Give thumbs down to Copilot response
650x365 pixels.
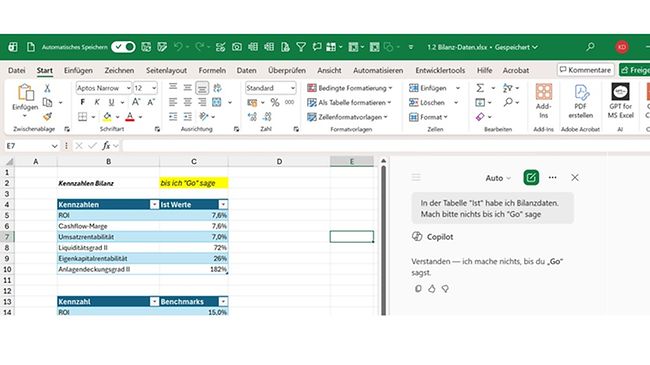(445, 289)
